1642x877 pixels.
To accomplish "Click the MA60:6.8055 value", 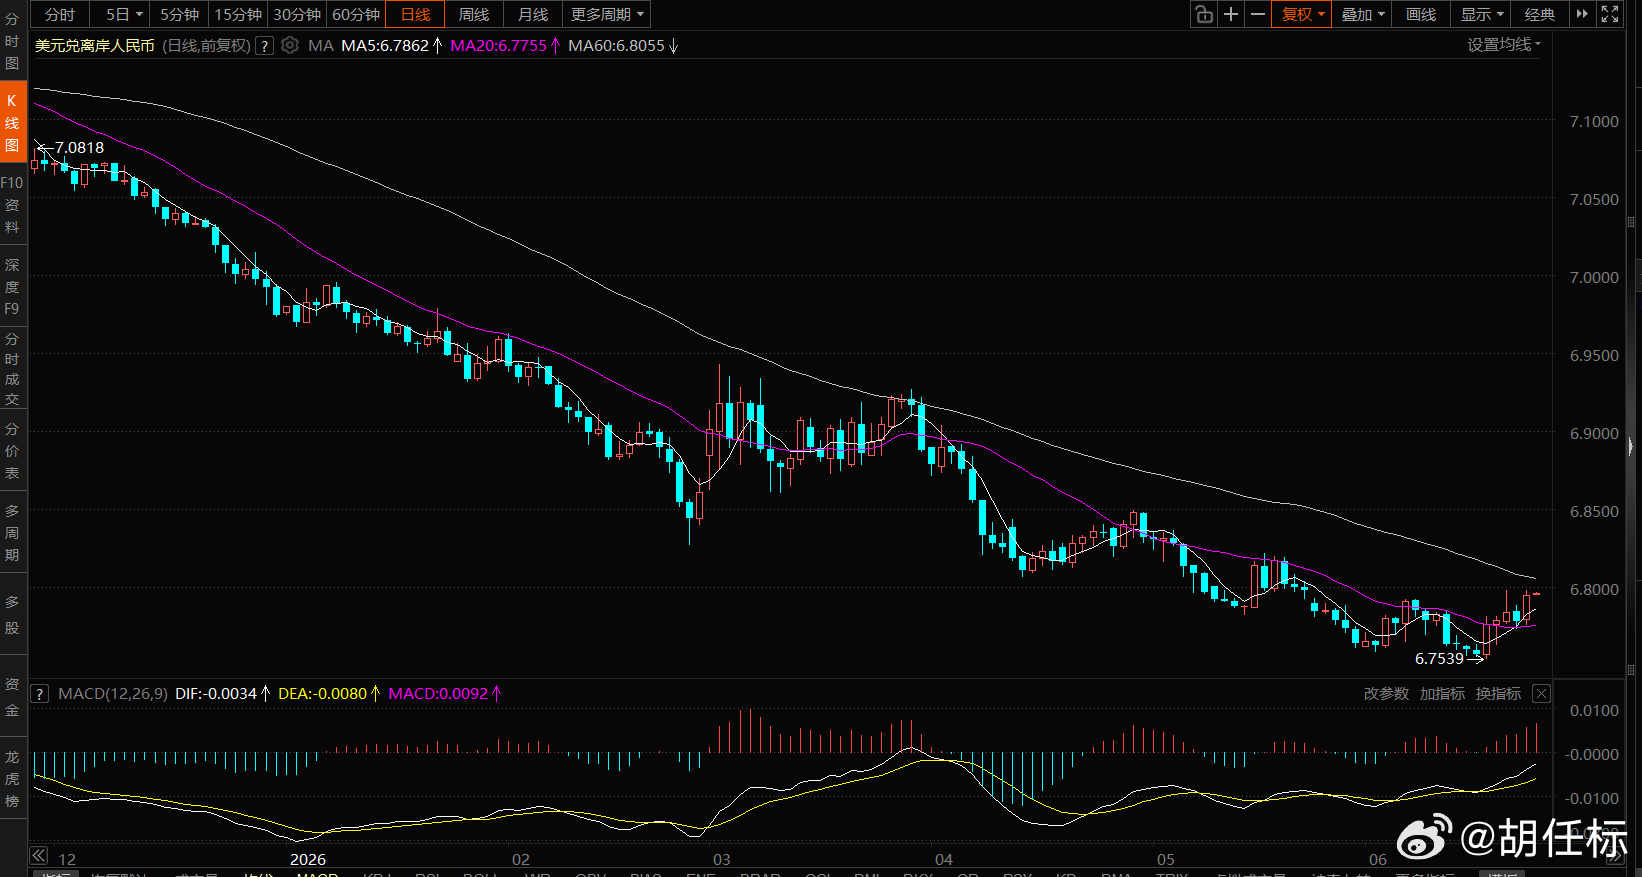I will click(616, 45).
